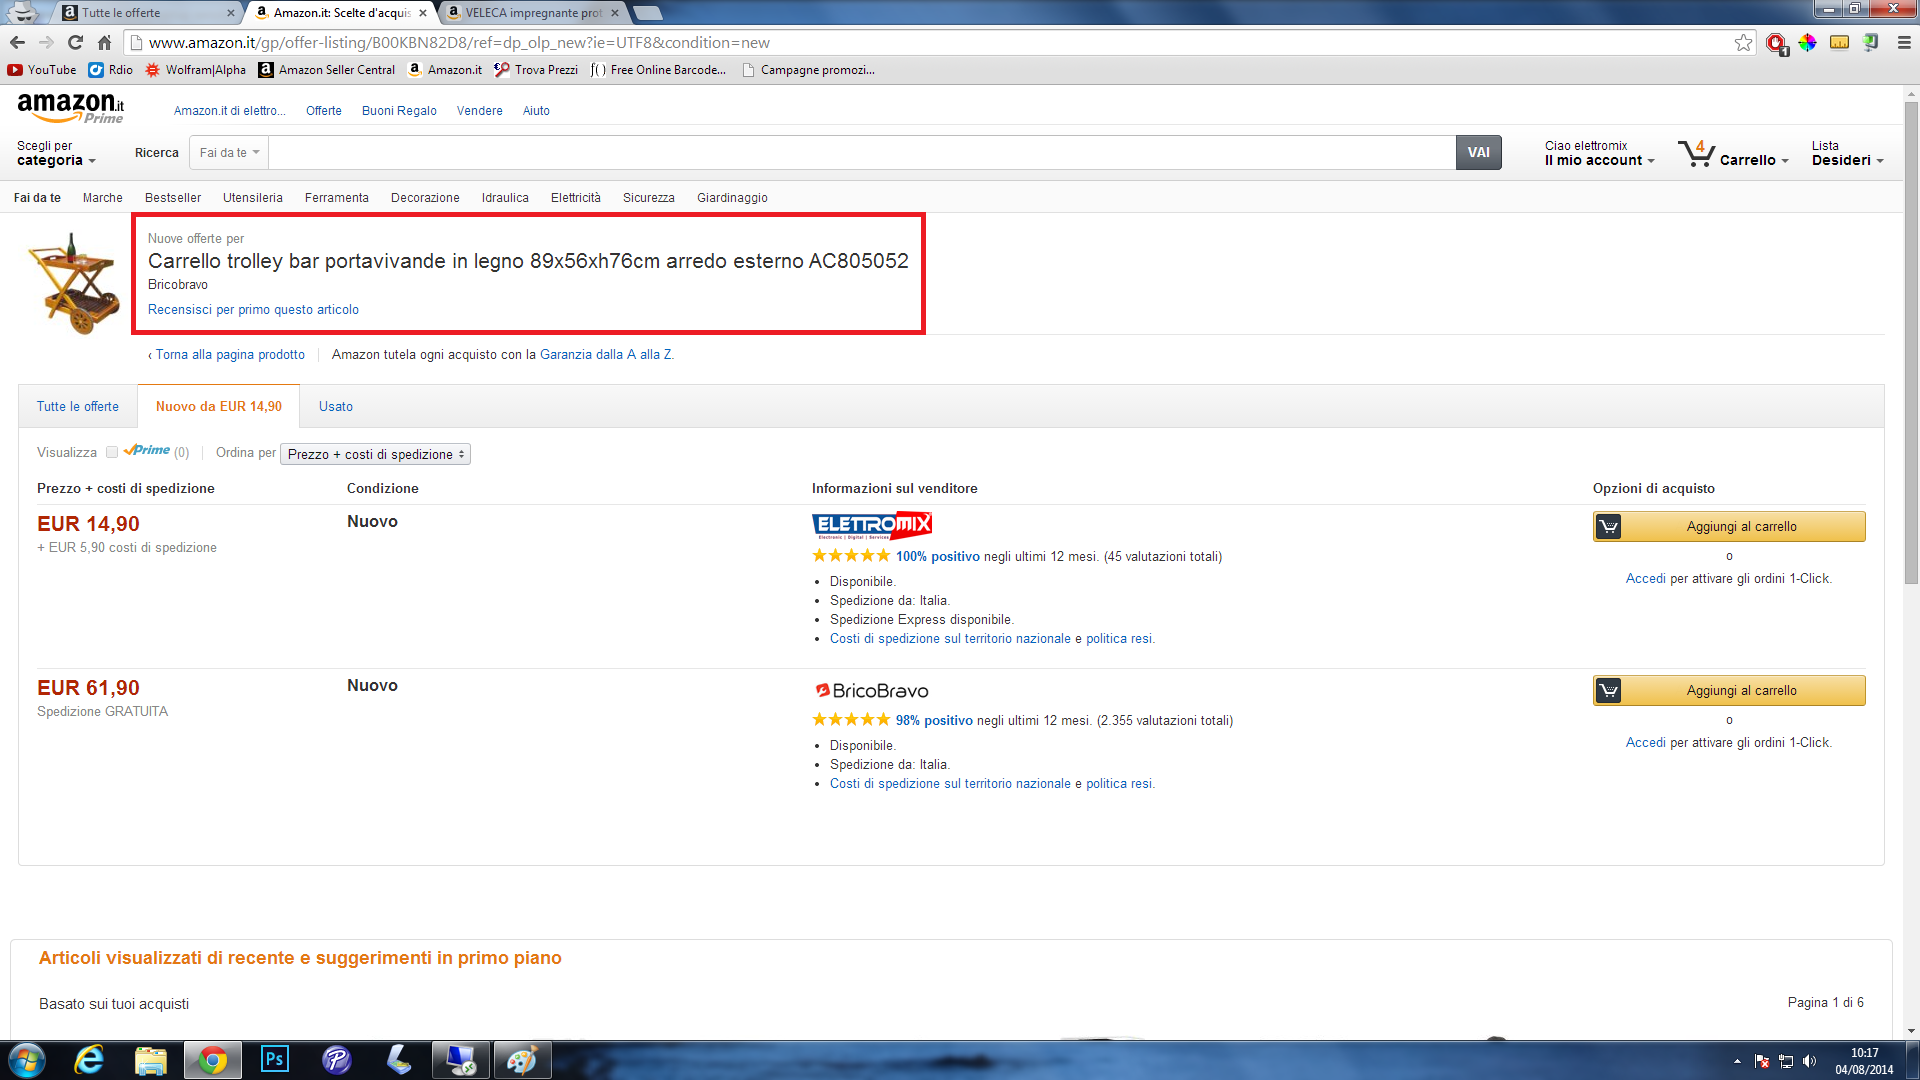Expand the Scegli per categoria menu
This screenshot has width=1920, height=1080.
[56, 153]
